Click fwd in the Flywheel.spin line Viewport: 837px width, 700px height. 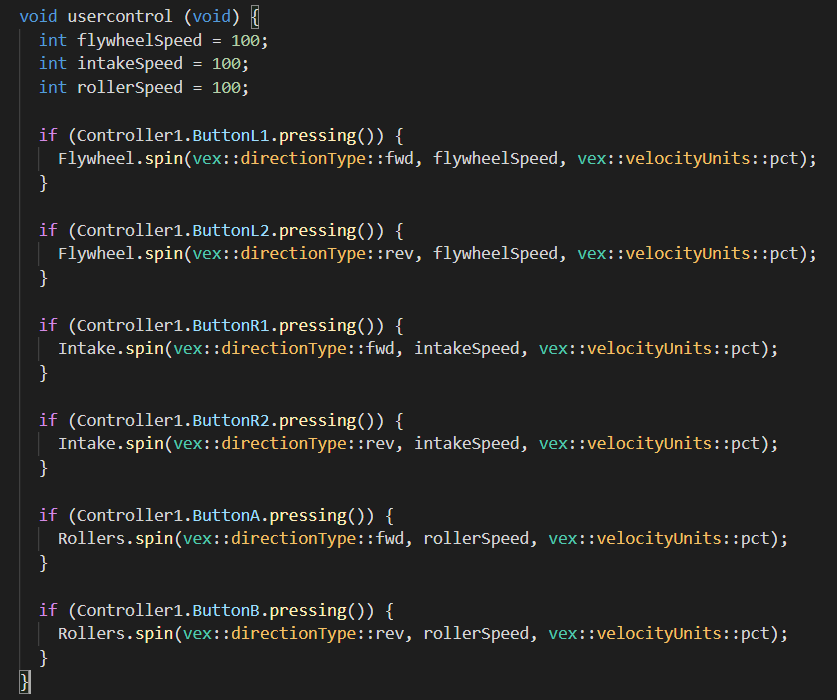coord(399,159)
